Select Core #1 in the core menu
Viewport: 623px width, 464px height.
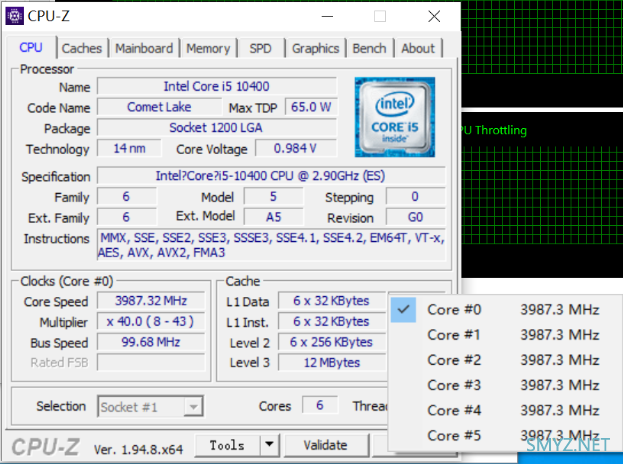click(505, 335)
